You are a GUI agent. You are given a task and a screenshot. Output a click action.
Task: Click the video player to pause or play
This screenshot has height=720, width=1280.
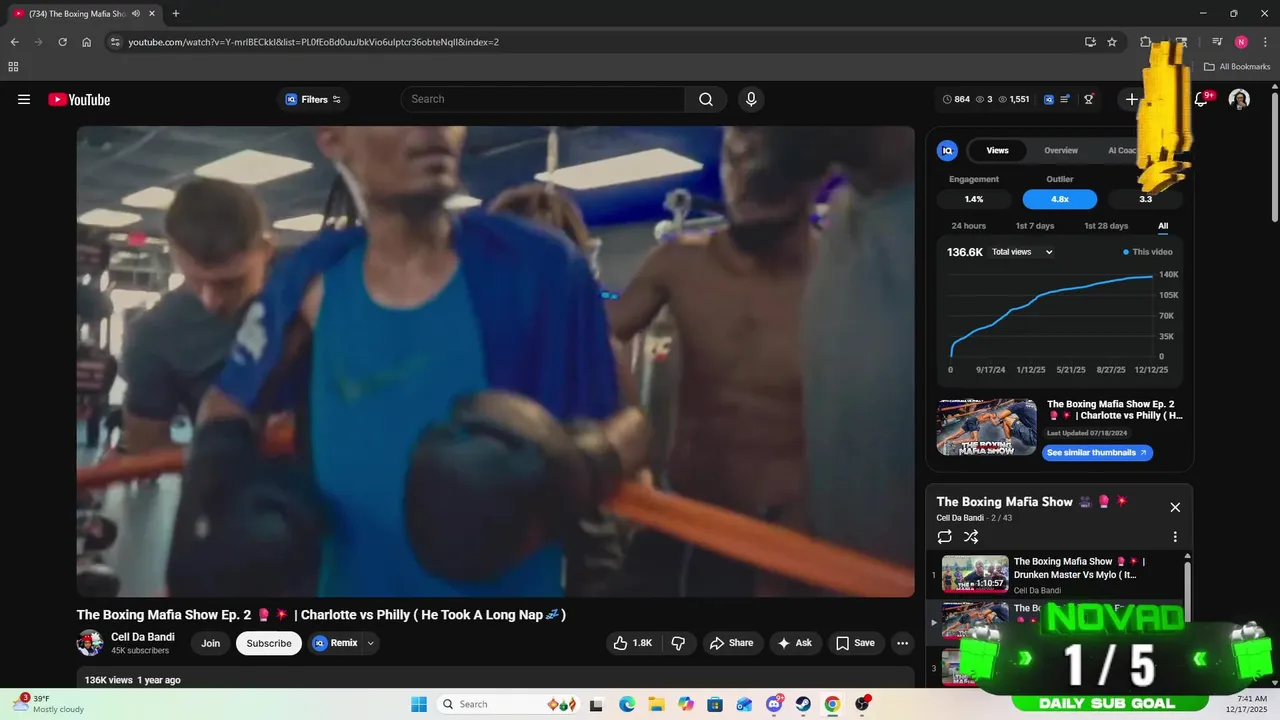point(495,362)
